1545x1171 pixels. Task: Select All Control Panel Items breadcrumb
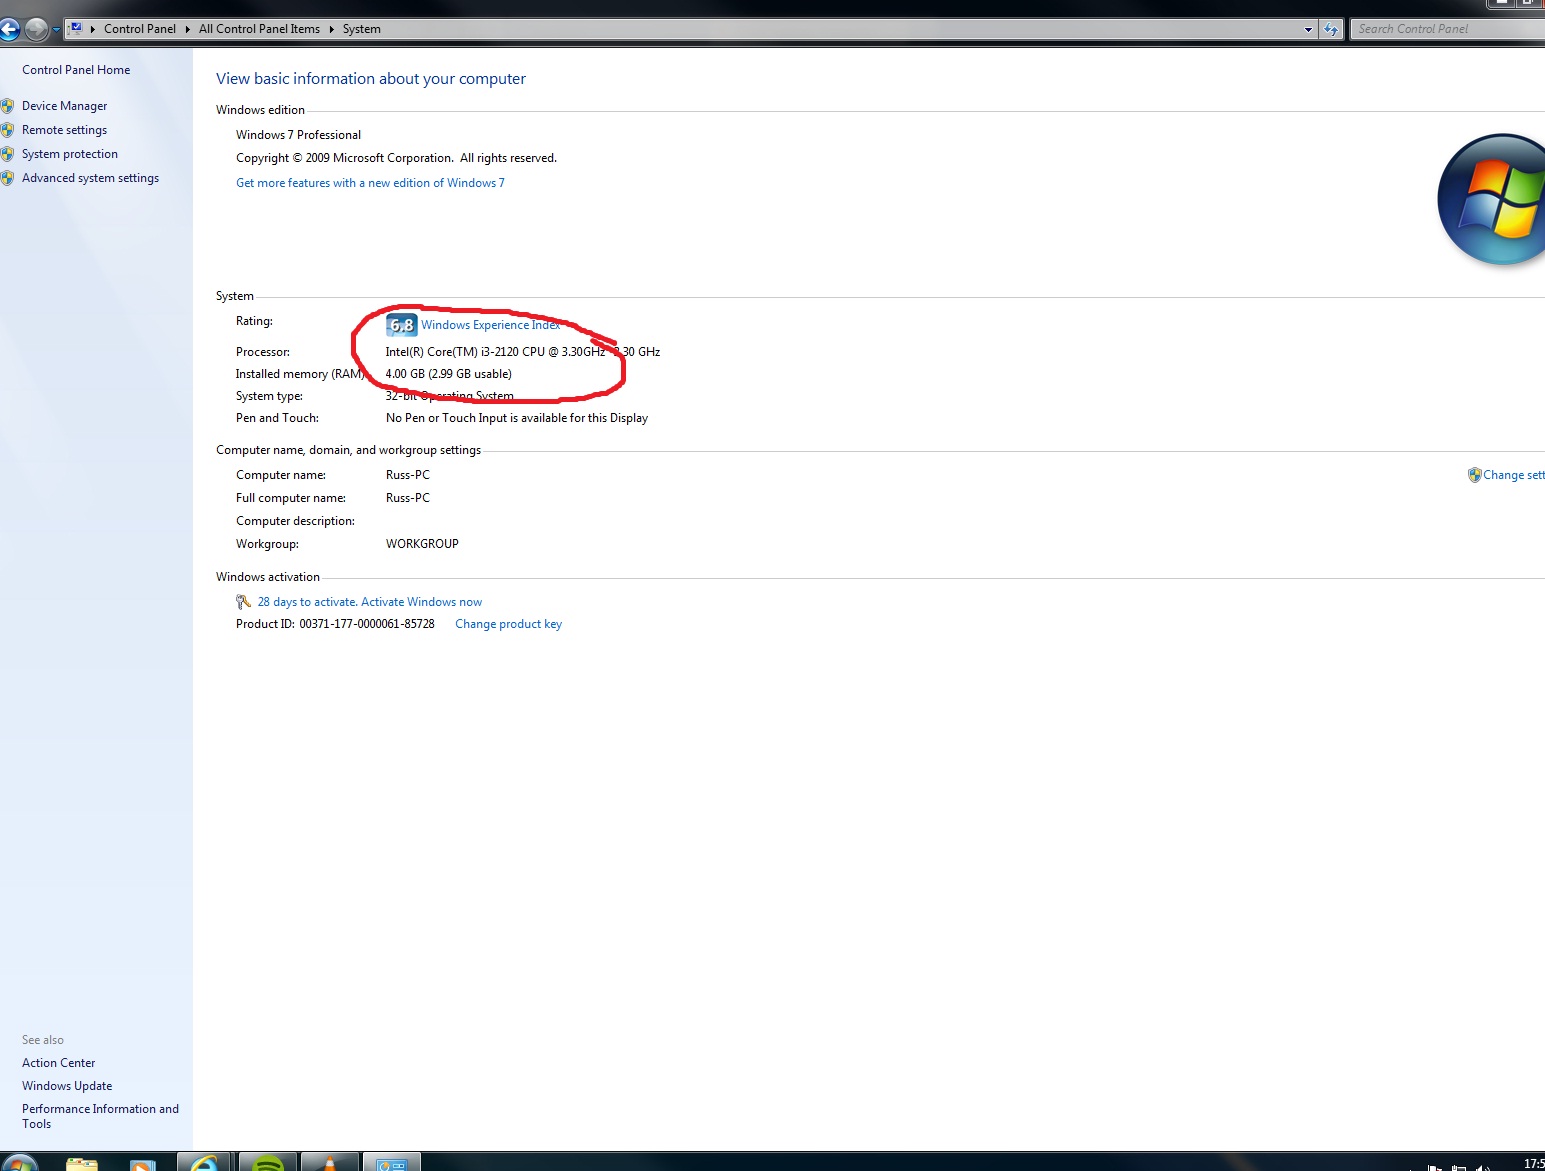point(259,29)
